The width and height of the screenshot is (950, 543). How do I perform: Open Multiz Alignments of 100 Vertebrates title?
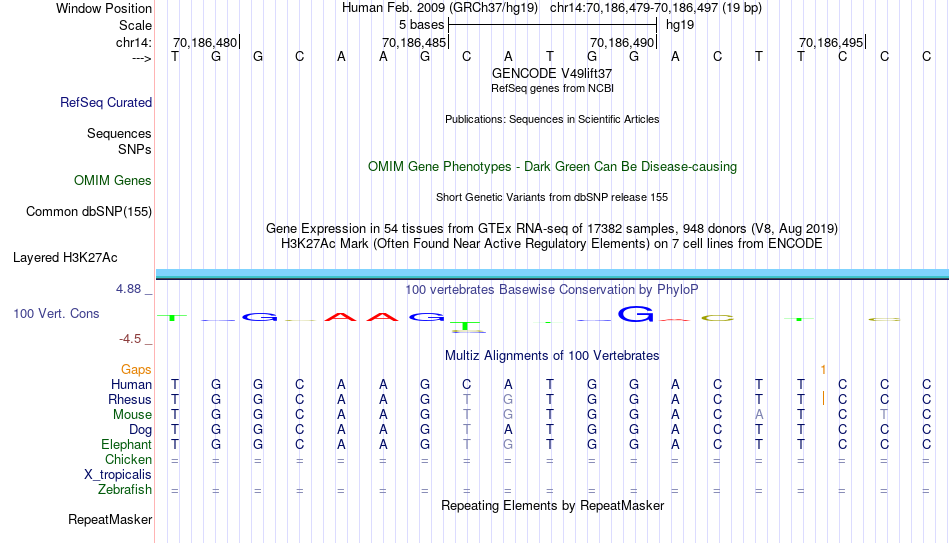click(552, 356)
